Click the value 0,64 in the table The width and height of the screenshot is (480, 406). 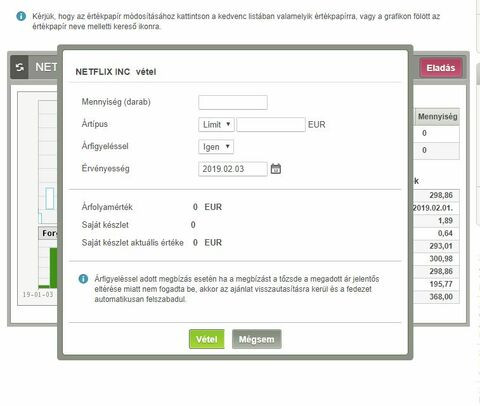(x=445, y=233)
